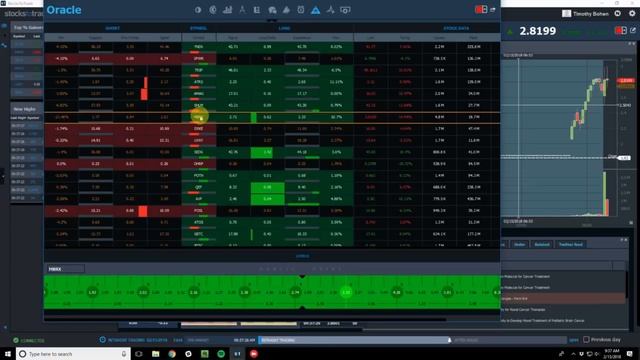Open the Timothy Bohen user profile
This screenshot has width=640, height=360.
click(585, 13)
